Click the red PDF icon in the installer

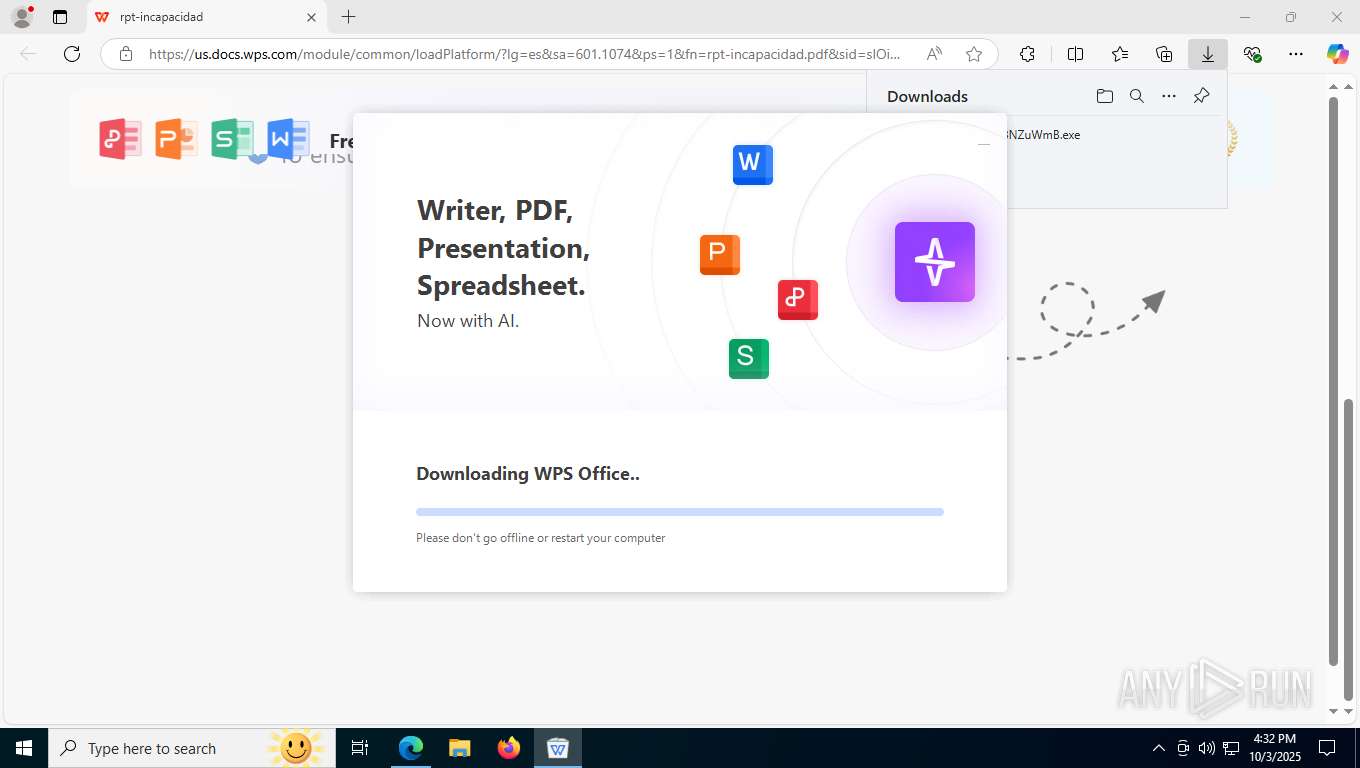pyautogui.click(x=797, y=300)
